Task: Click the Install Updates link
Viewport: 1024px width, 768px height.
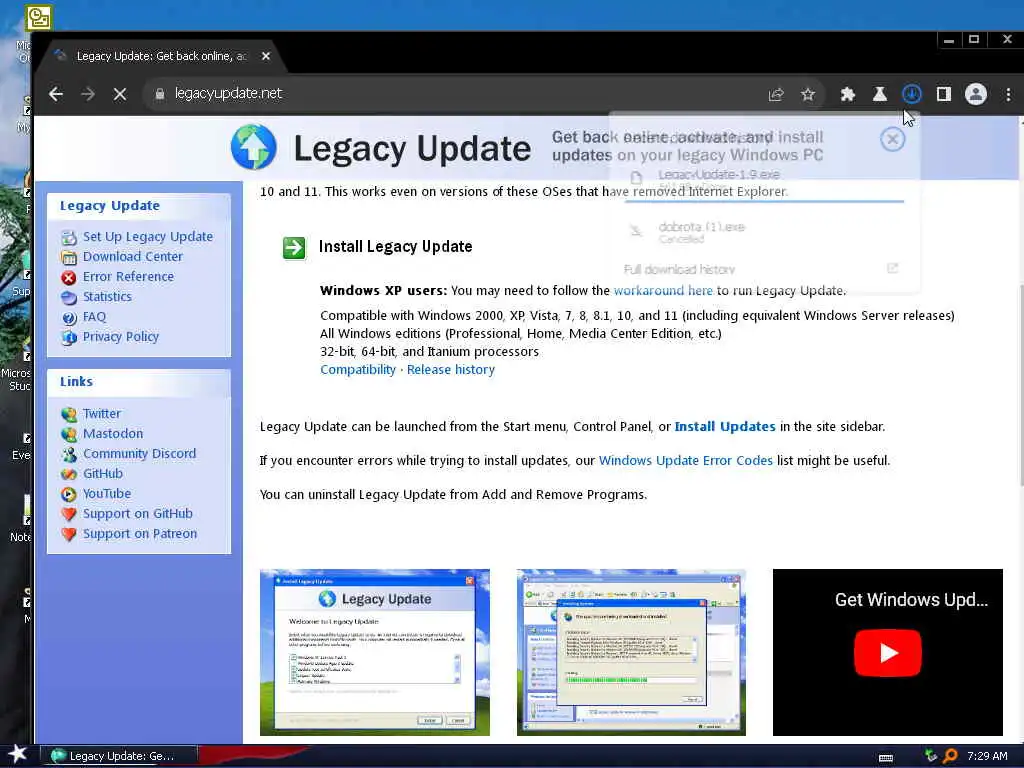Action: coord(725,426)
